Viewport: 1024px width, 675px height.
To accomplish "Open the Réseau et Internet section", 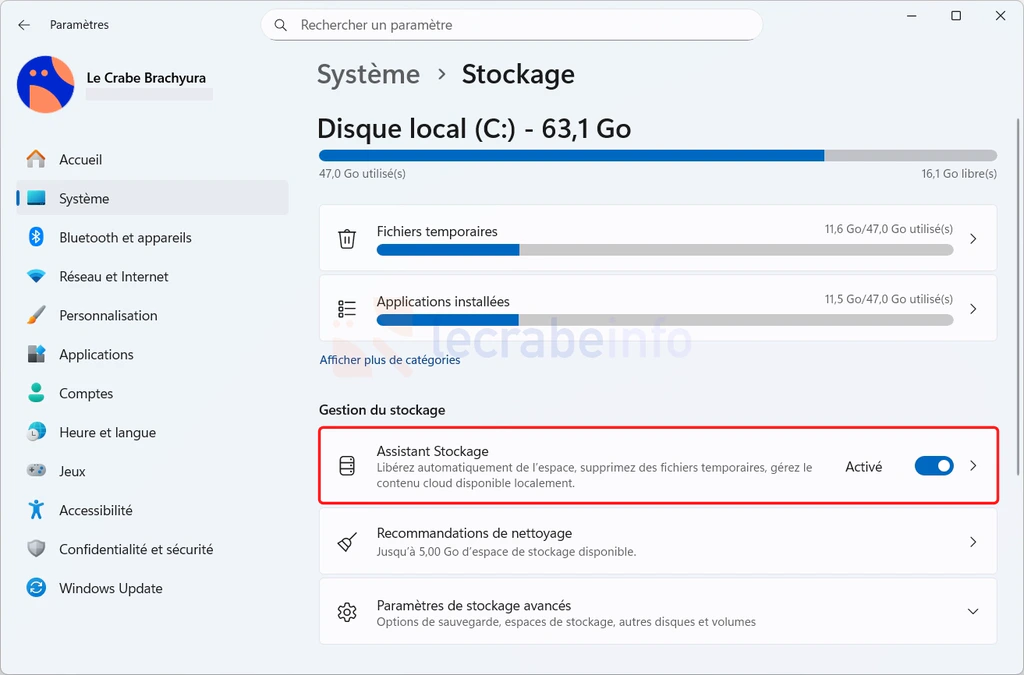I will tap(113, 276).
